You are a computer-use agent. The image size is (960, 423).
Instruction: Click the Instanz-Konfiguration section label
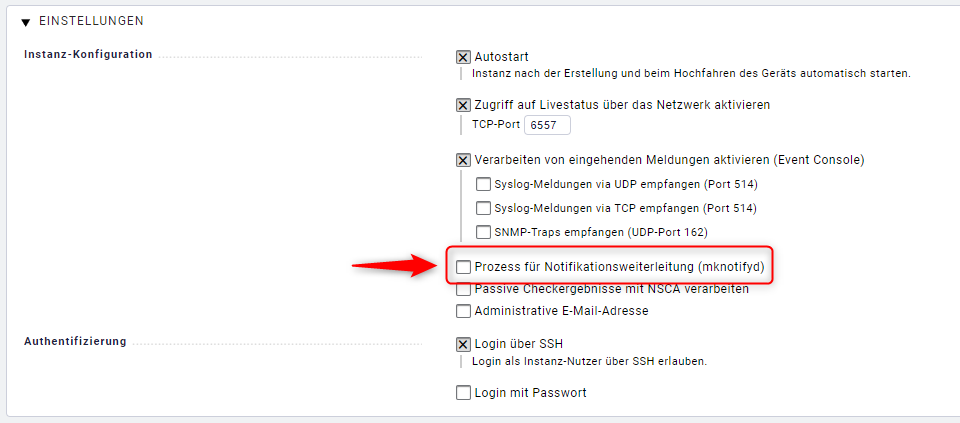click(88, 54)
